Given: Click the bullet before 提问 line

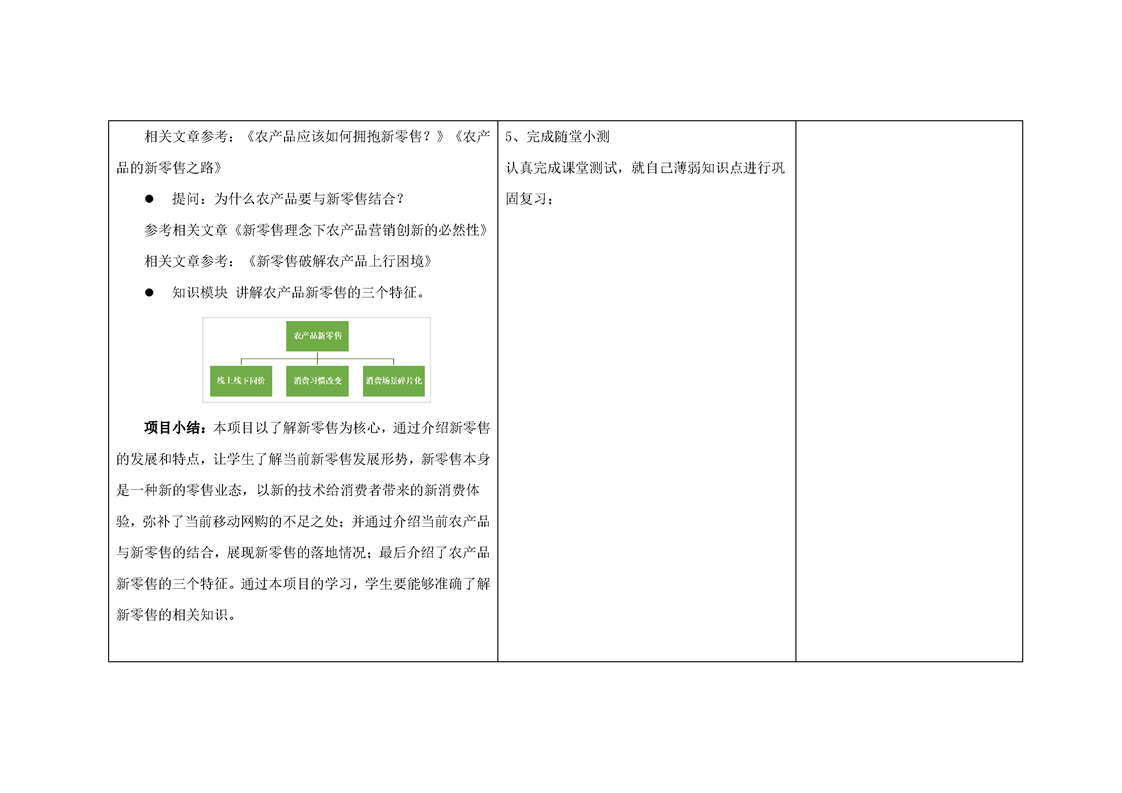Looking at the screenshot, I should 150,199.
